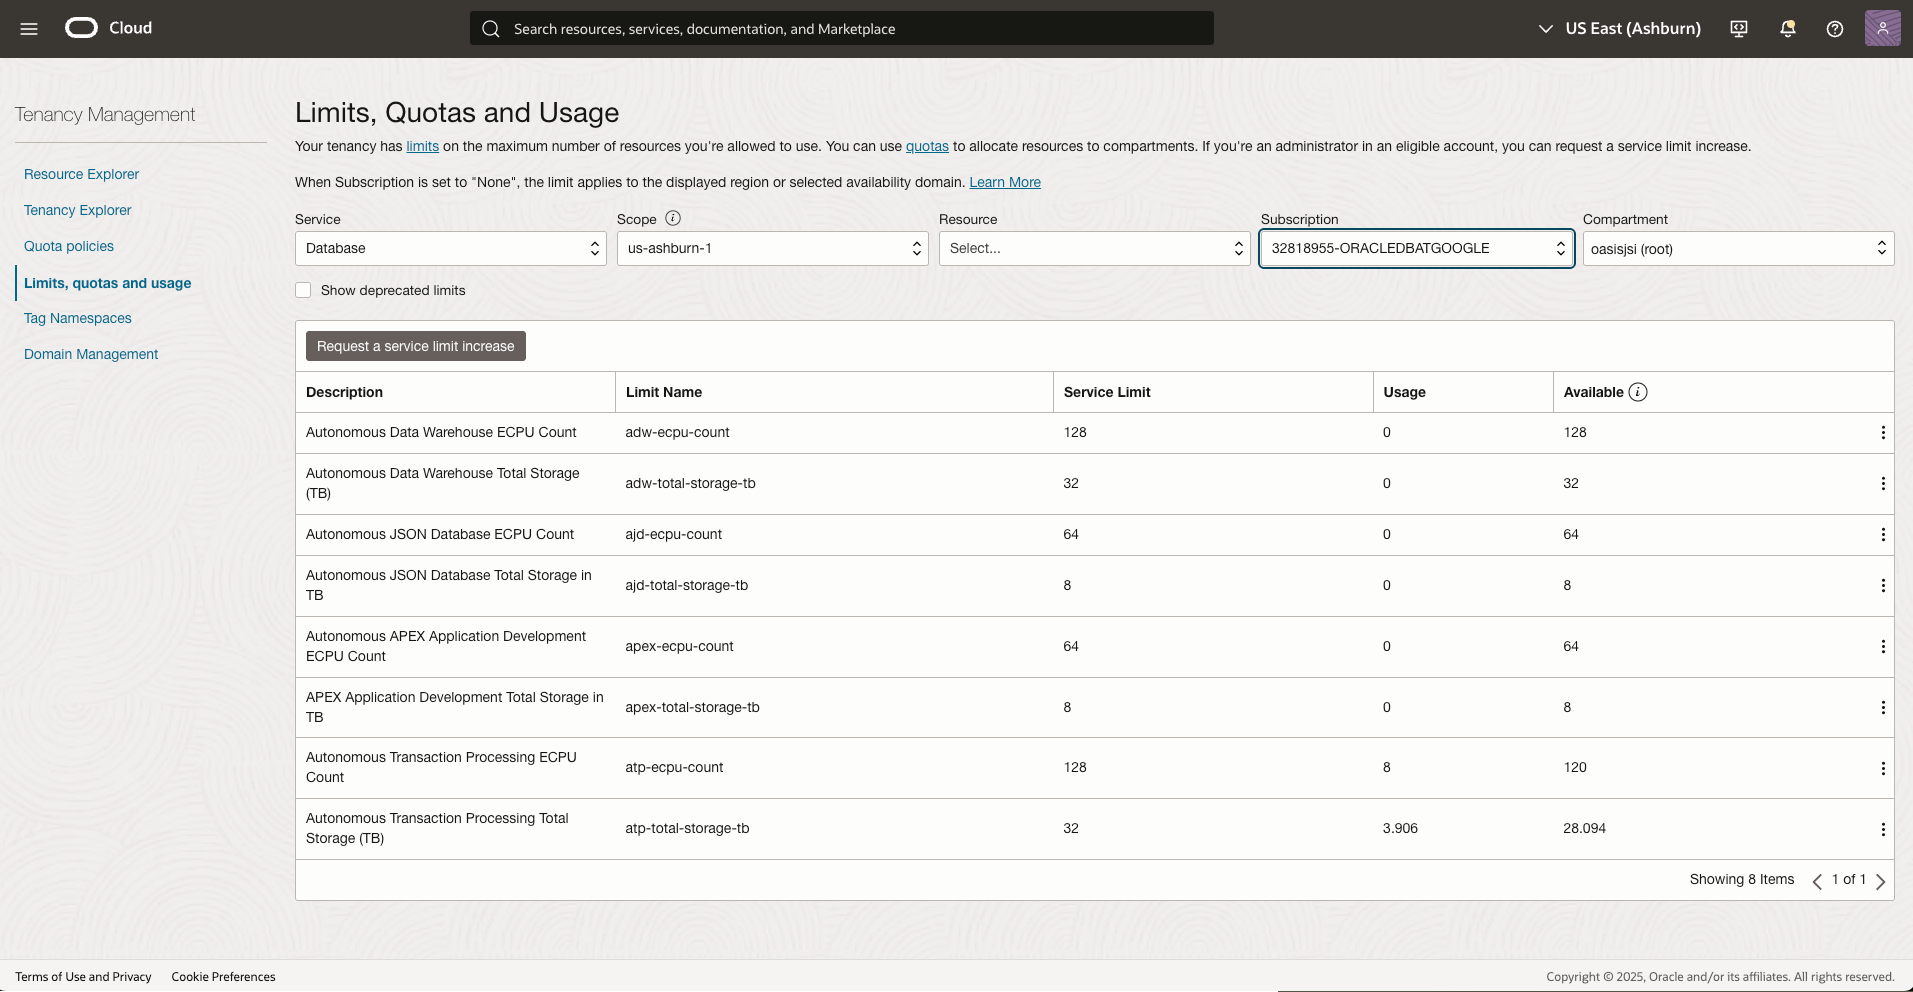
Task: Open the user profile avatar menu
Action: [x=1884, y=28]
